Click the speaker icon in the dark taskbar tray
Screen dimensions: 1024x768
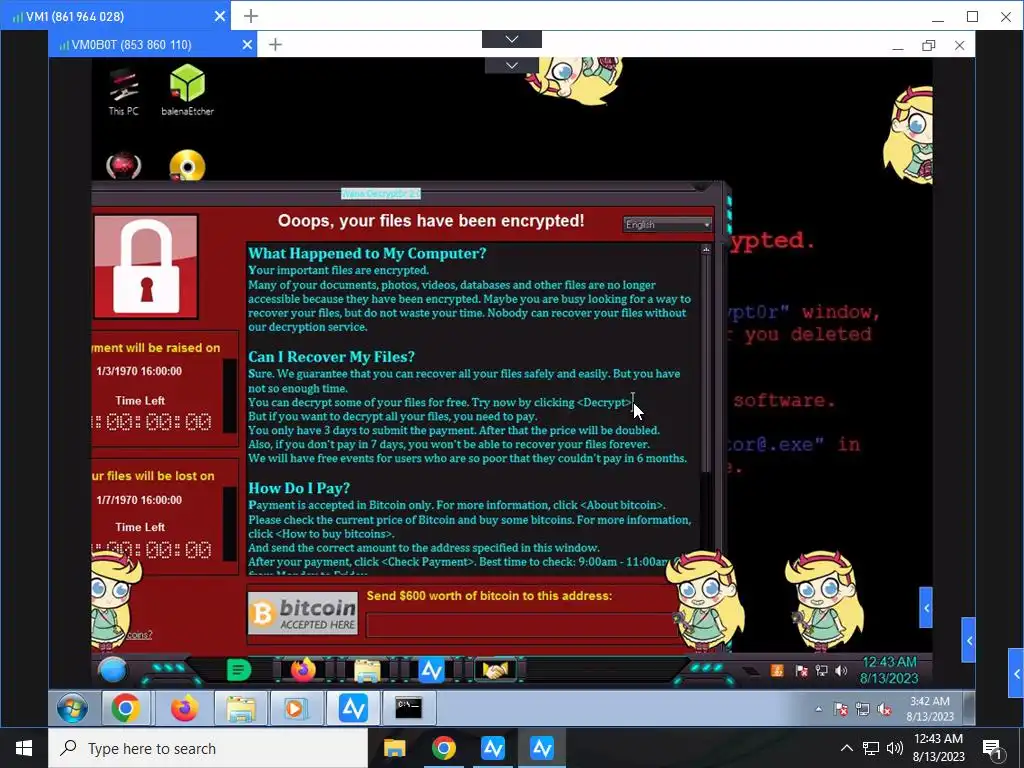point(841,671)
